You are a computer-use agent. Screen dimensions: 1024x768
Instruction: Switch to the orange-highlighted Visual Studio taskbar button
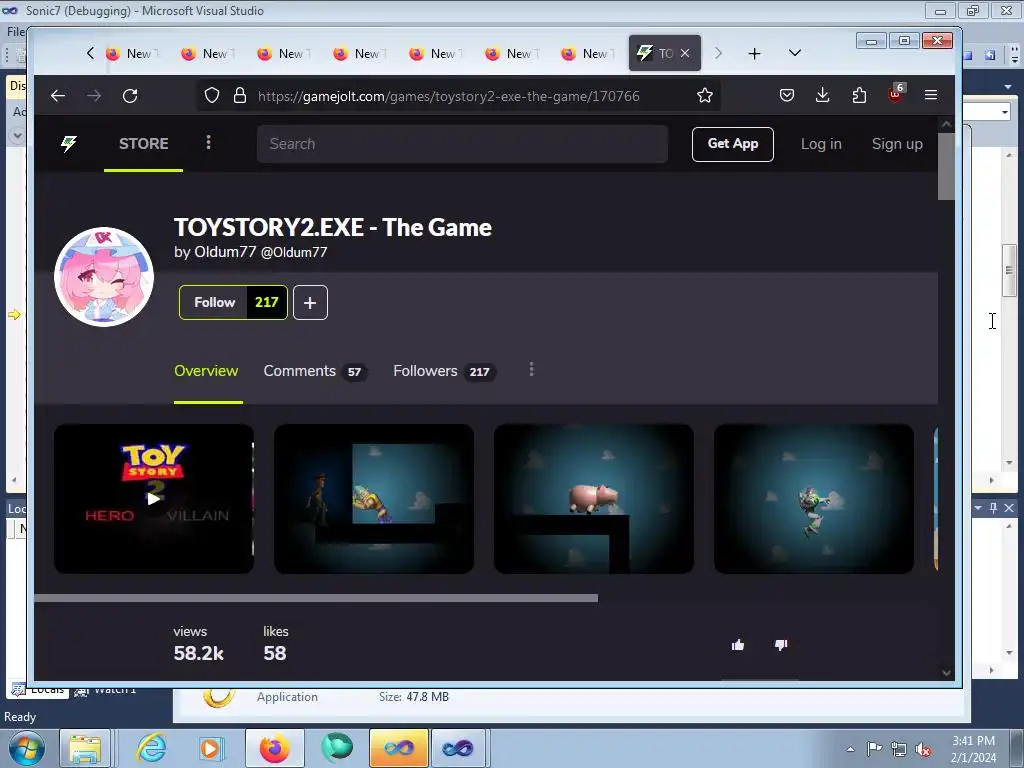coord(399,748)
